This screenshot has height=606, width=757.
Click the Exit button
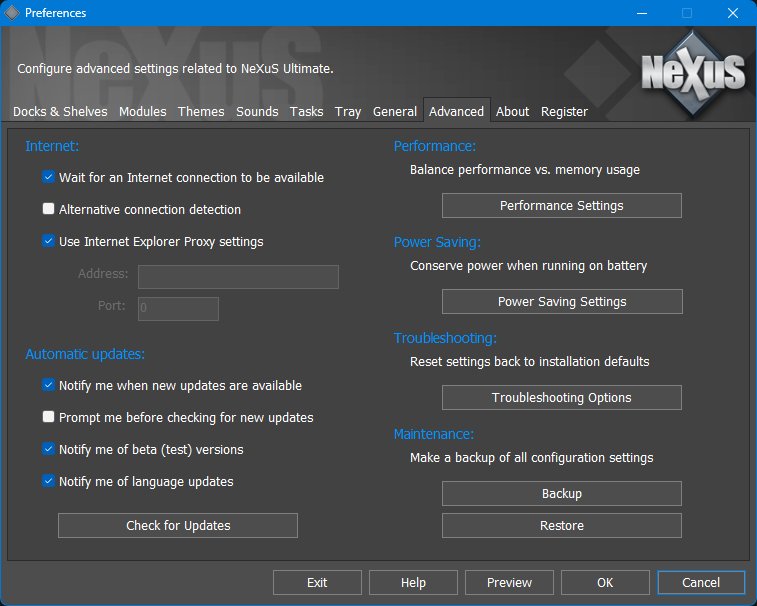tap(317, 582)
